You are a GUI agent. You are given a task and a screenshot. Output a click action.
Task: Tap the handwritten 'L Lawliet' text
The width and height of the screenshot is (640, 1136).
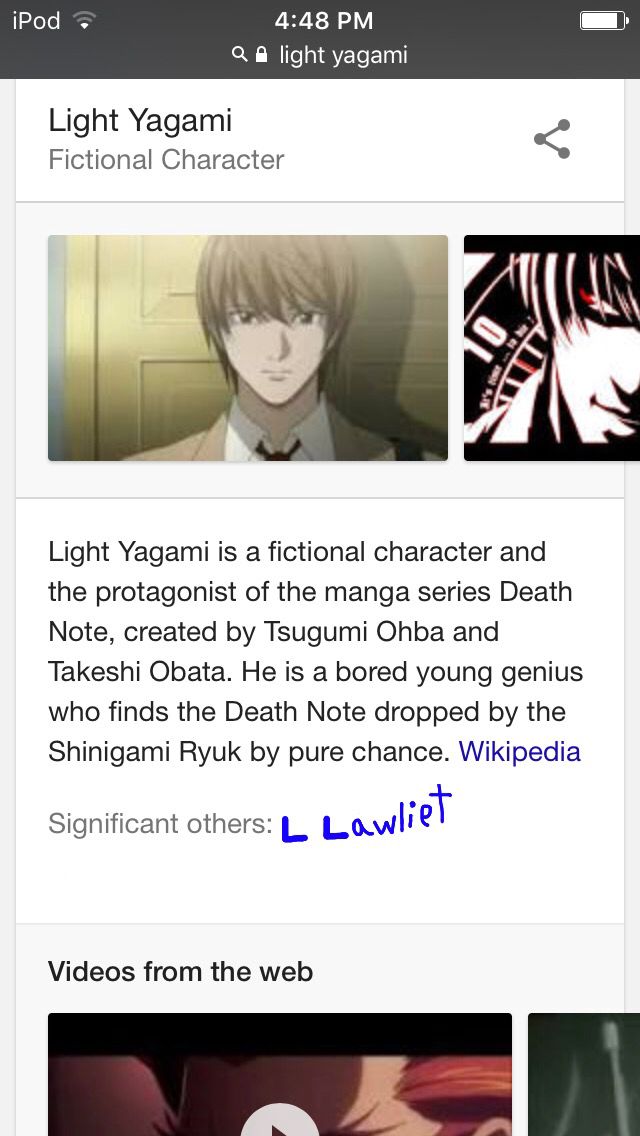coord(366,817)
